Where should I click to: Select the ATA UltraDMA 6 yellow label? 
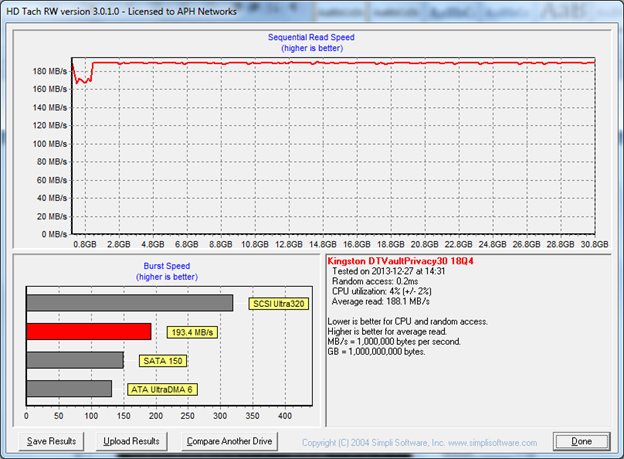[160, 390]
